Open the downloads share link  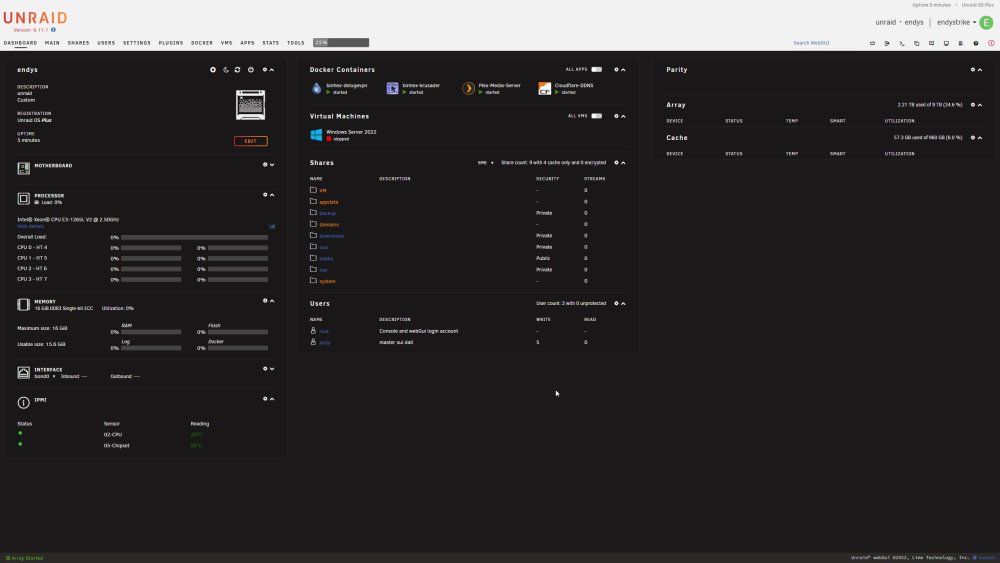tap(332, 236)
